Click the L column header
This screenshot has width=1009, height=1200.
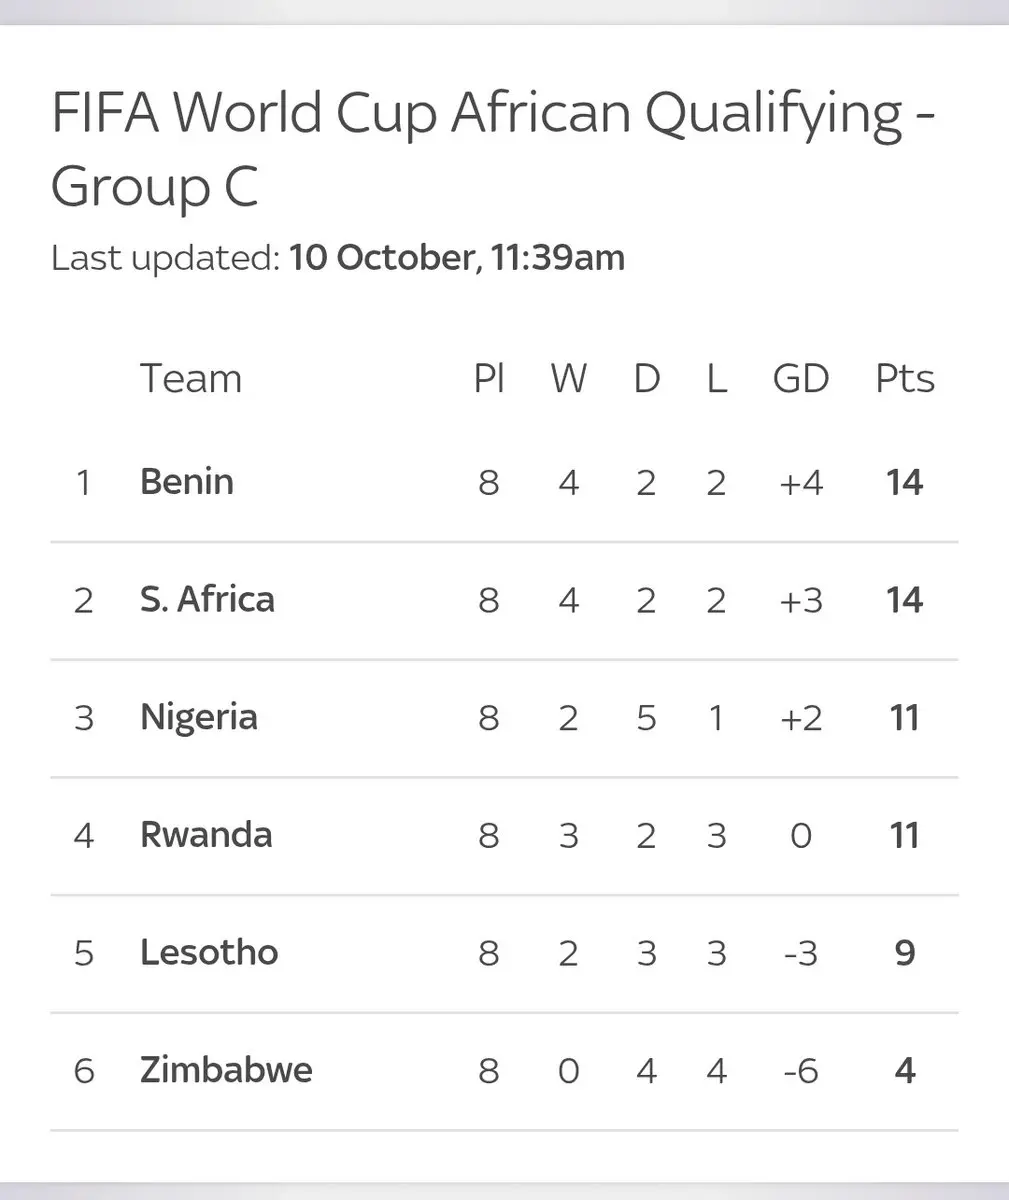[x=716, y=379]
